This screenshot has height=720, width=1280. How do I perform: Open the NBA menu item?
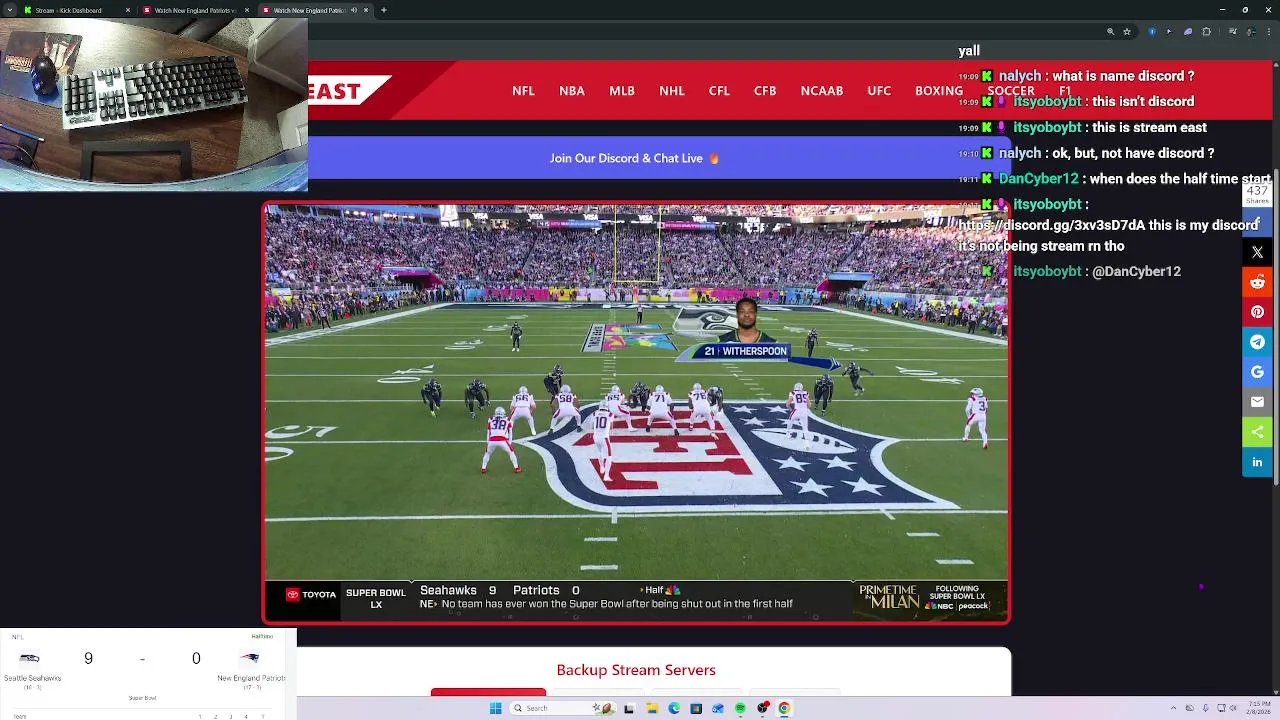(572, 91)
